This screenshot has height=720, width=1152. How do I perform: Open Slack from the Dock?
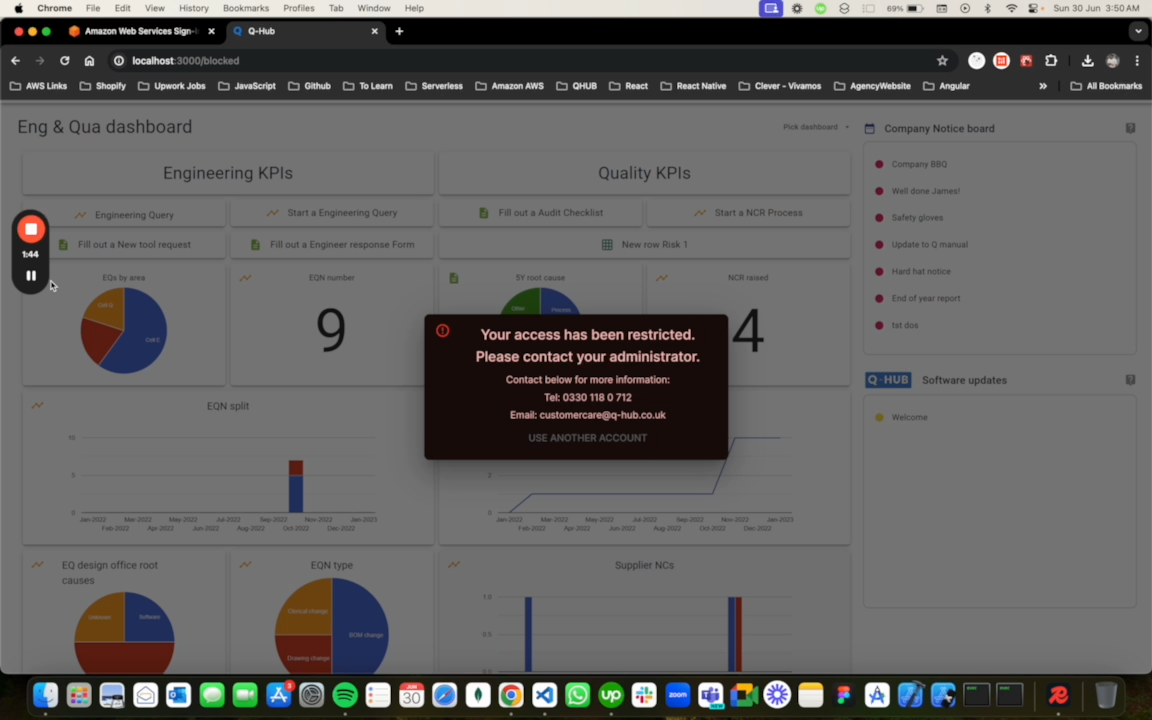coord(644,695)
